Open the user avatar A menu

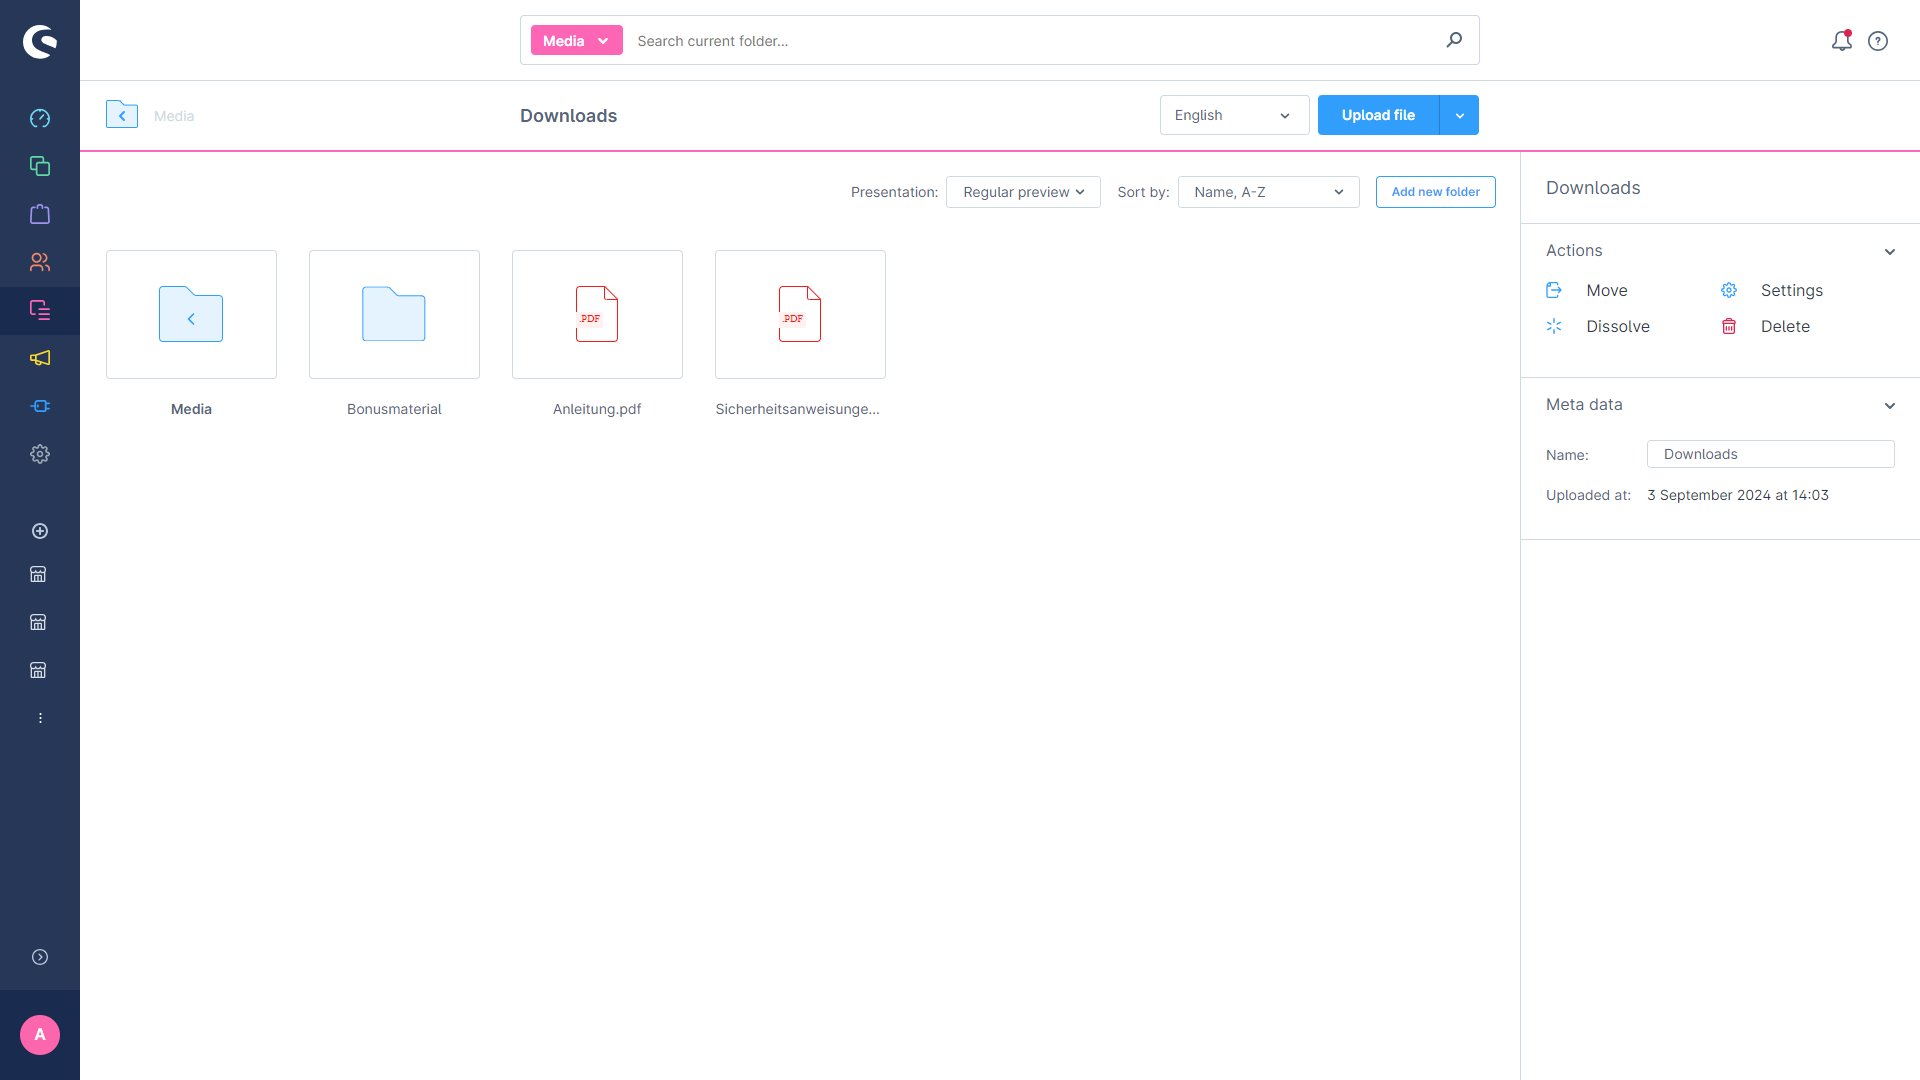pos(40,1035)
